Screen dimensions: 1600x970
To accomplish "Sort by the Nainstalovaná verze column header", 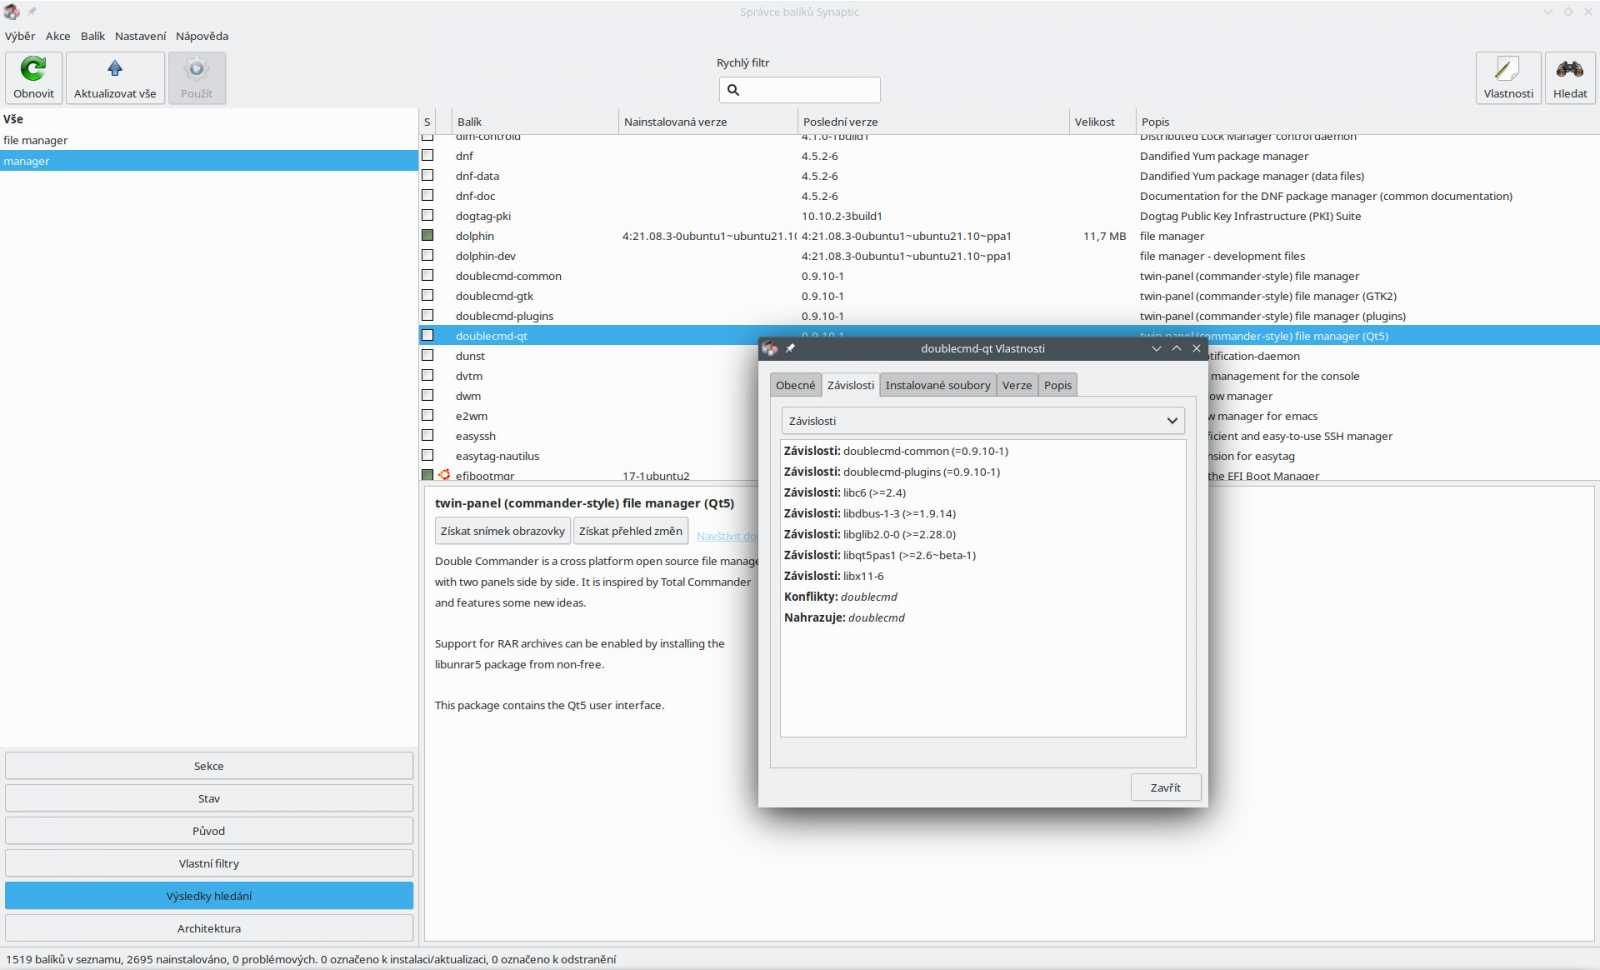I will 708,122.
